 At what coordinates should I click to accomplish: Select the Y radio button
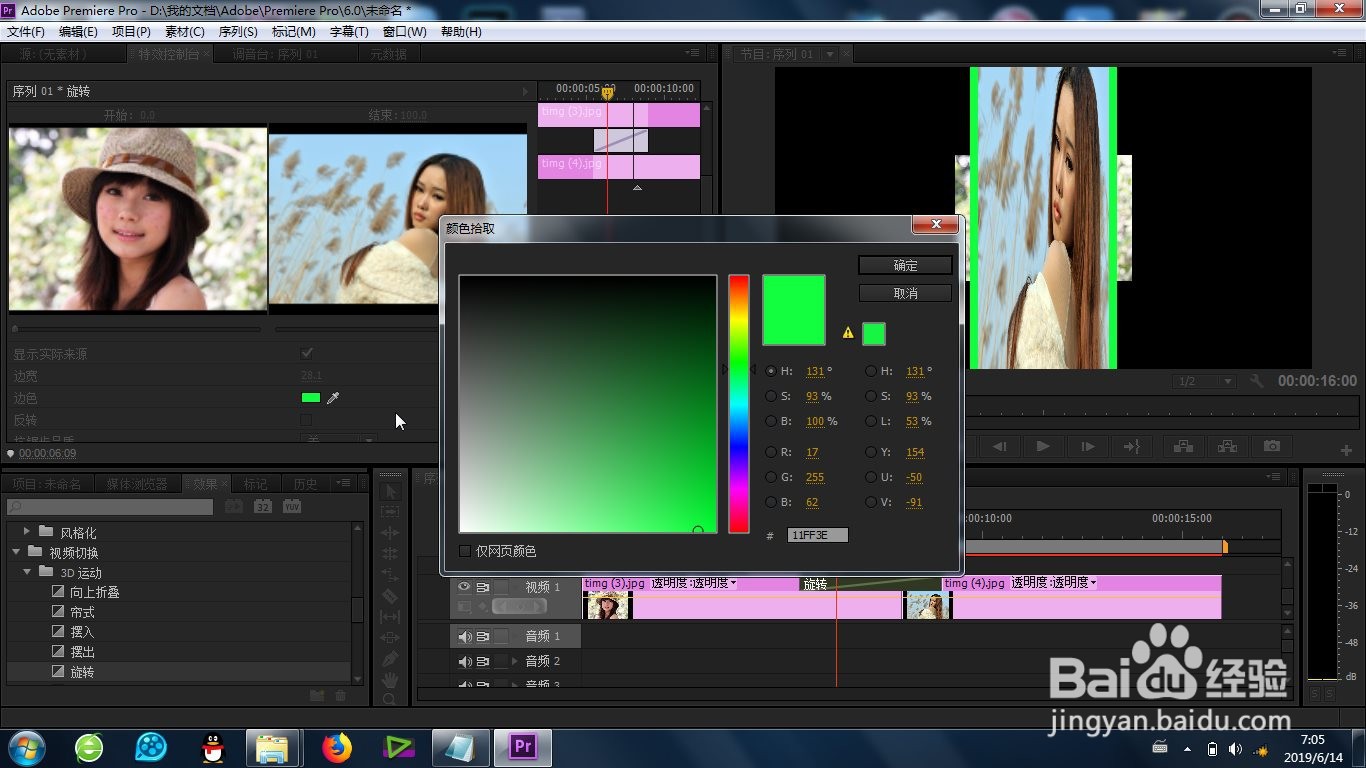871,452
